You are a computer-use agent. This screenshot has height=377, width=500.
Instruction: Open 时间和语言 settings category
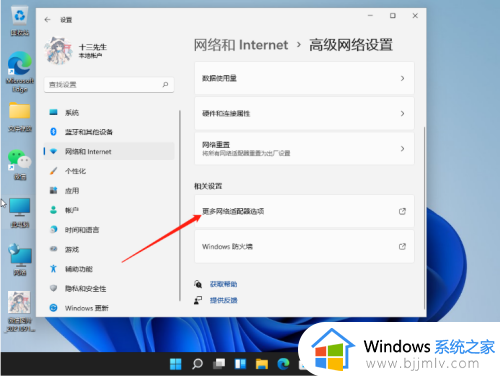click(109, 229)
